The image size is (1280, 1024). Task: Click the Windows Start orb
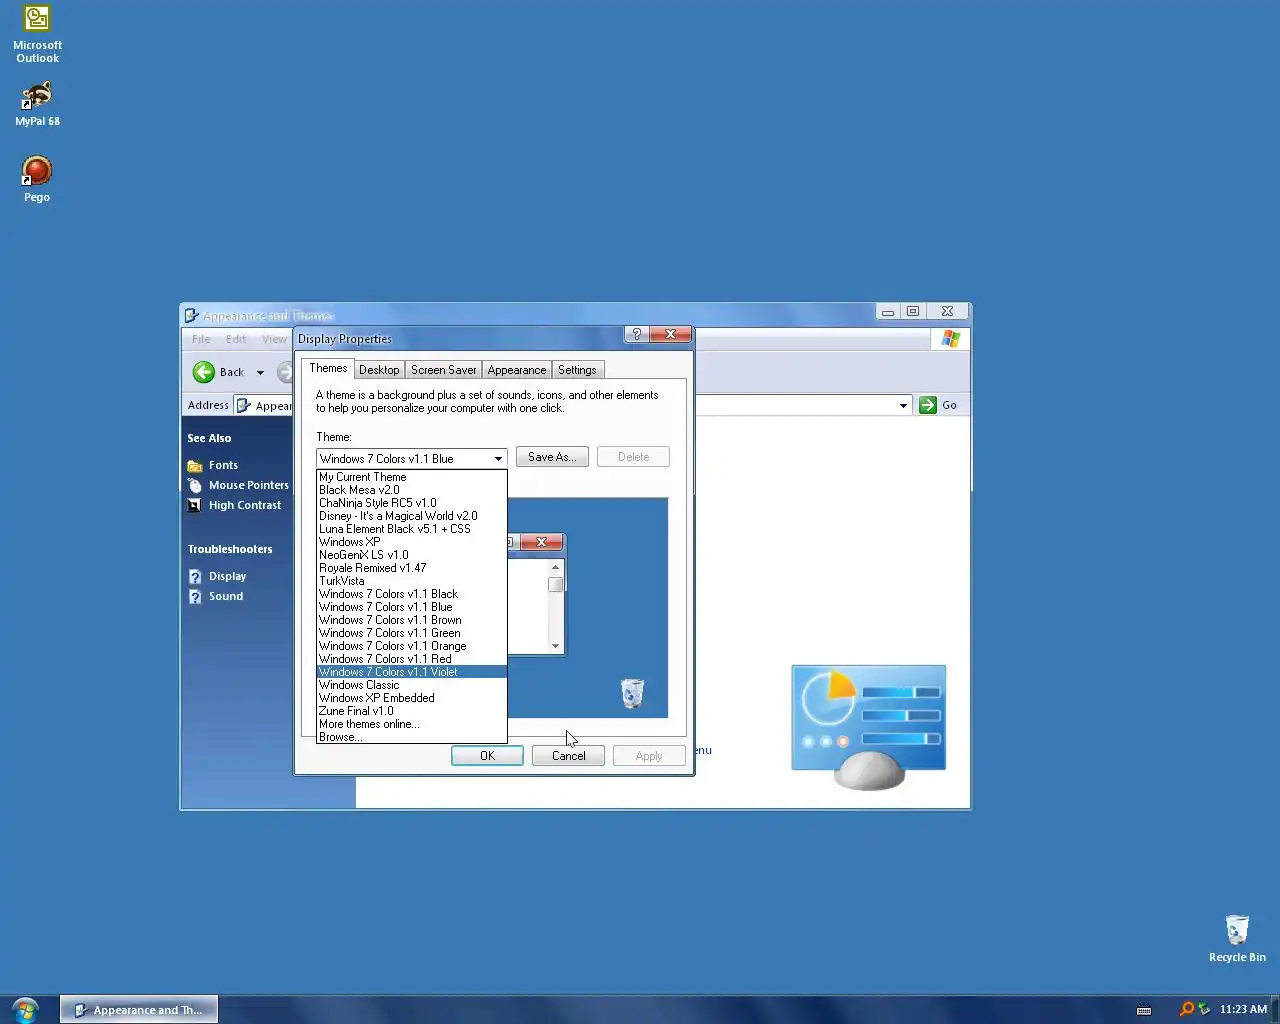tap(25, 1009)
